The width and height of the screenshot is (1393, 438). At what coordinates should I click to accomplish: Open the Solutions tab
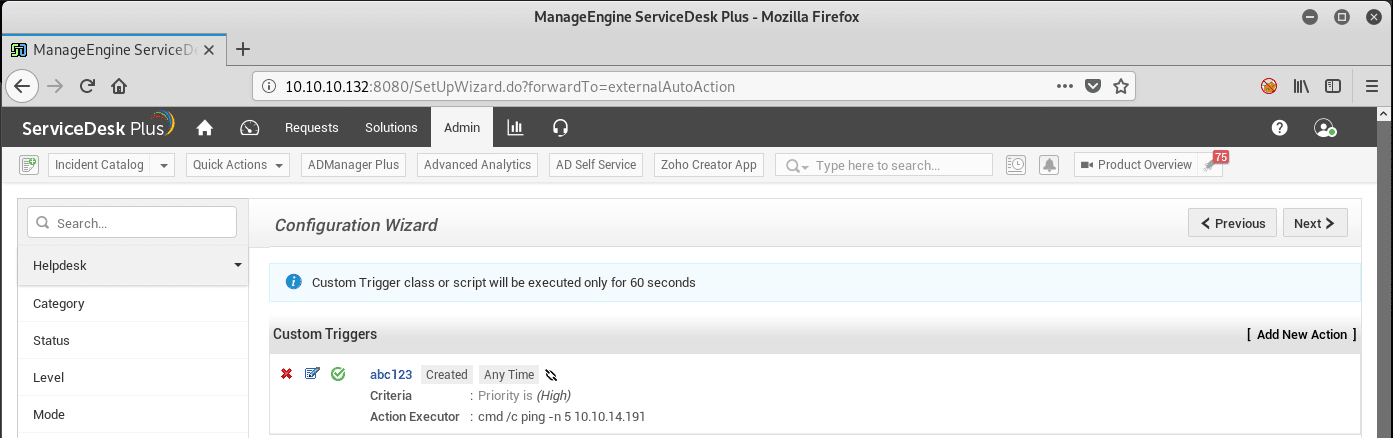click(x=391, y=127)
